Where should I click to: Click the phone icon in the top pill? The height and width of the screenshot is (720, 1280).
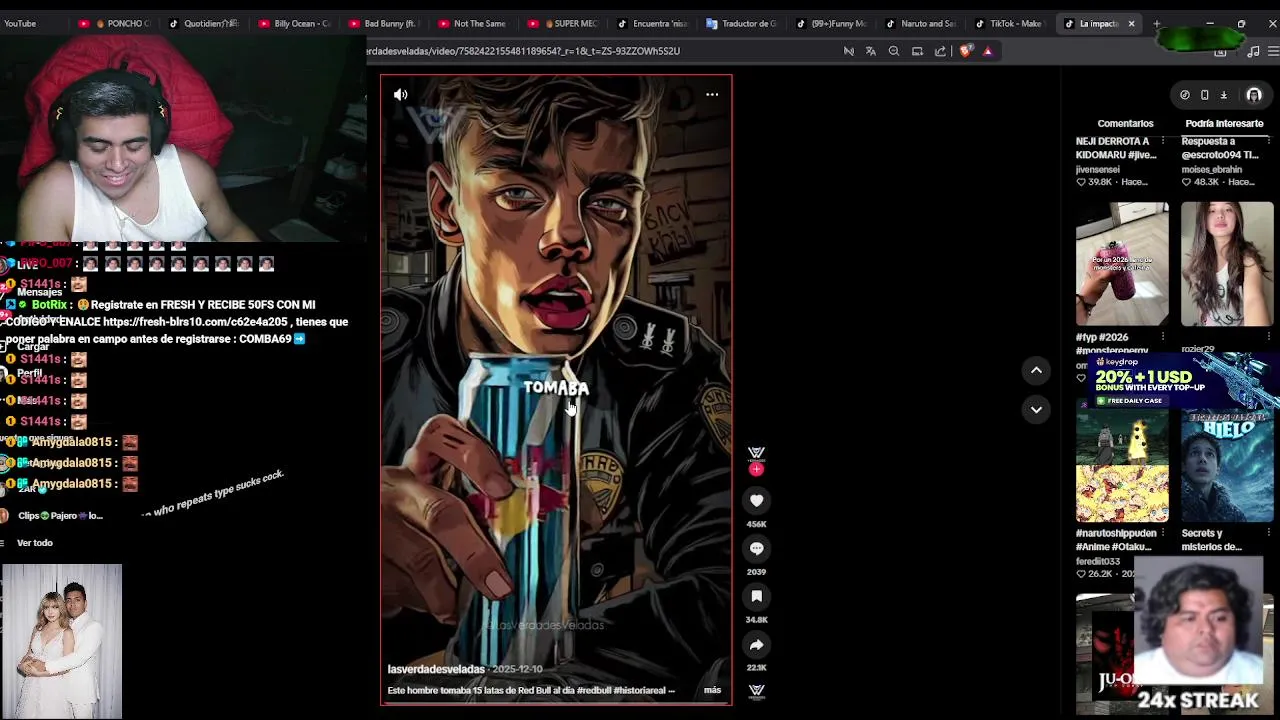pyautogui.click(x=1204, y=95)
